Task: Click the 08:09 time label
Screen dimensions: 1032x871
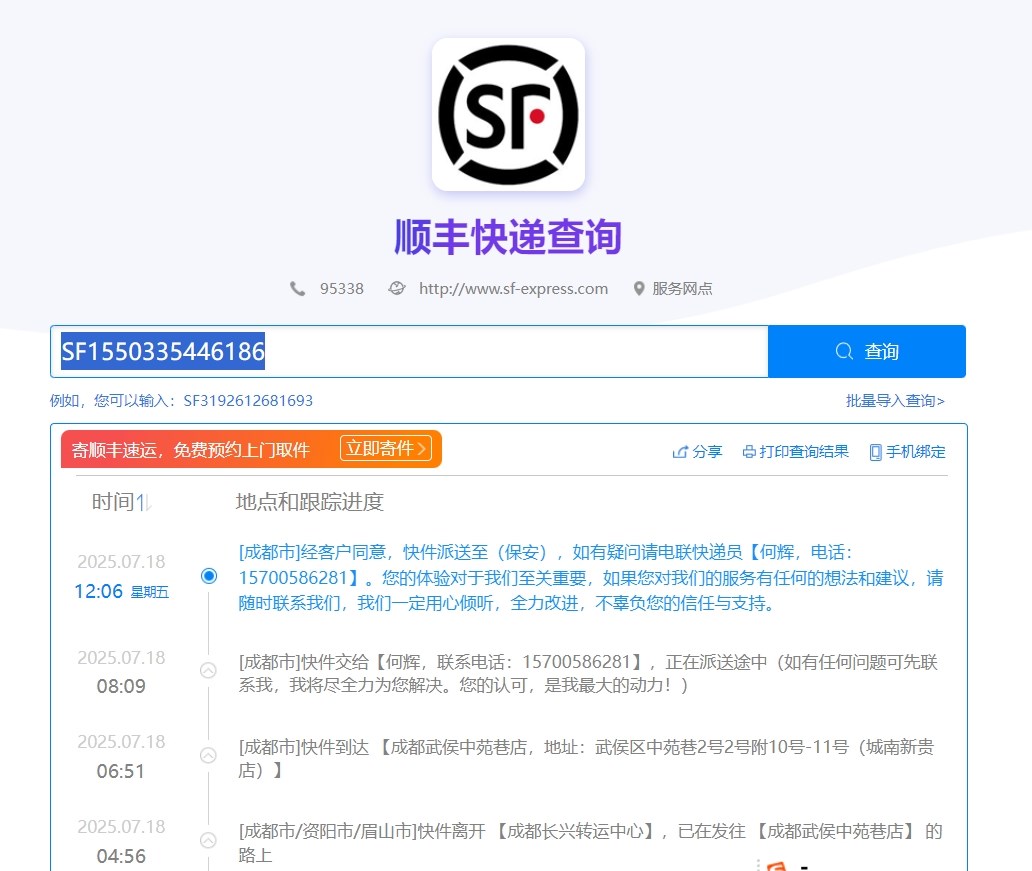Action: tap(121, 686)
